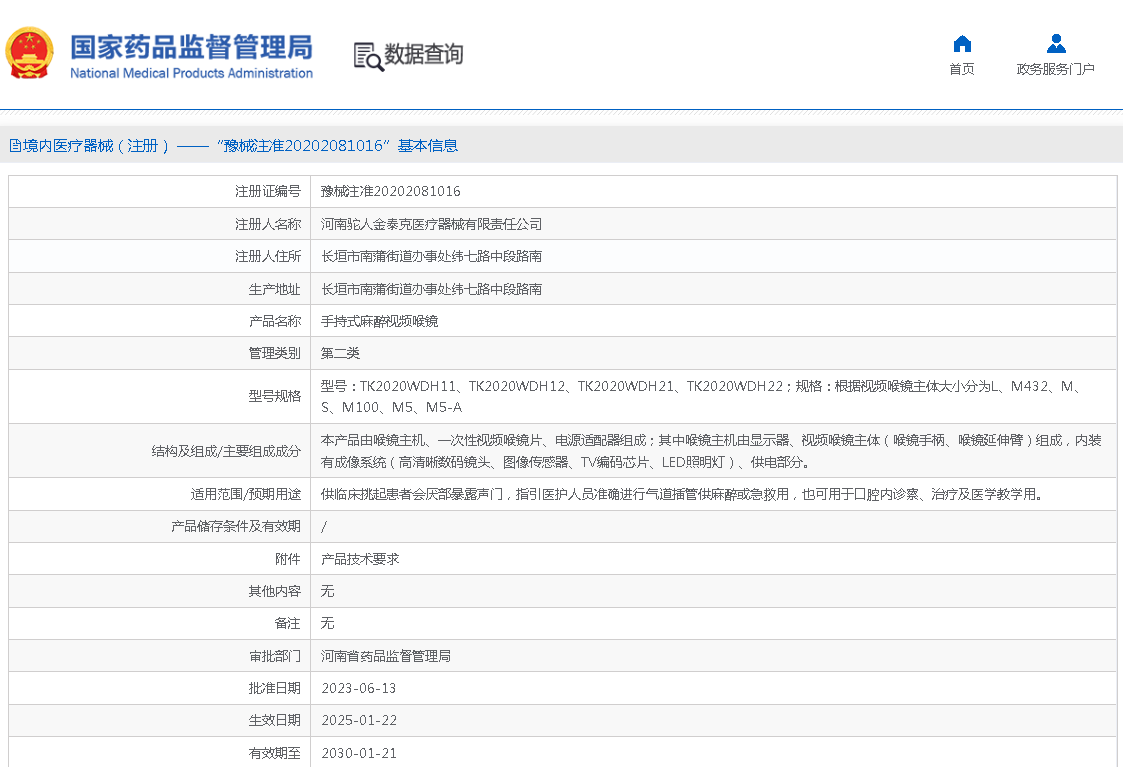Click the 产品技术要求 attachment entry
This screenshot has width=1123, height=767.
click(x=360, y=559)
